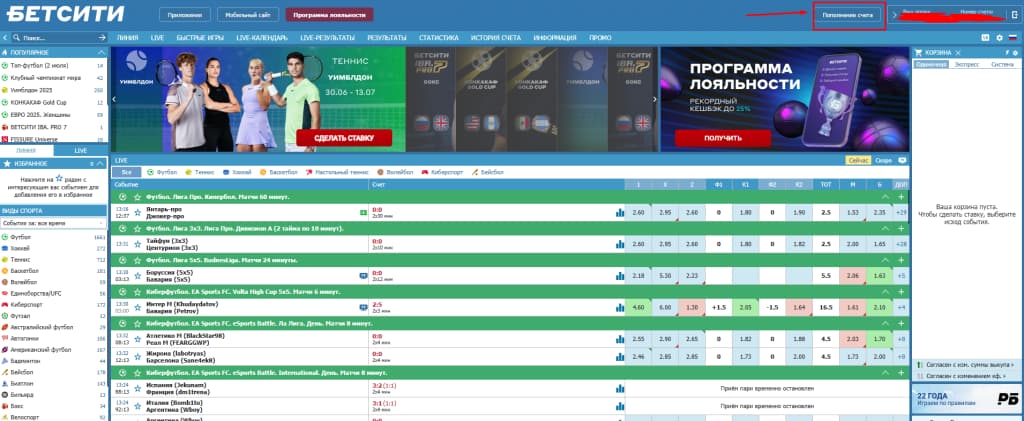Click the green field icon for Янтарь-про match
1024x421 pixels.
coord(363,213)
